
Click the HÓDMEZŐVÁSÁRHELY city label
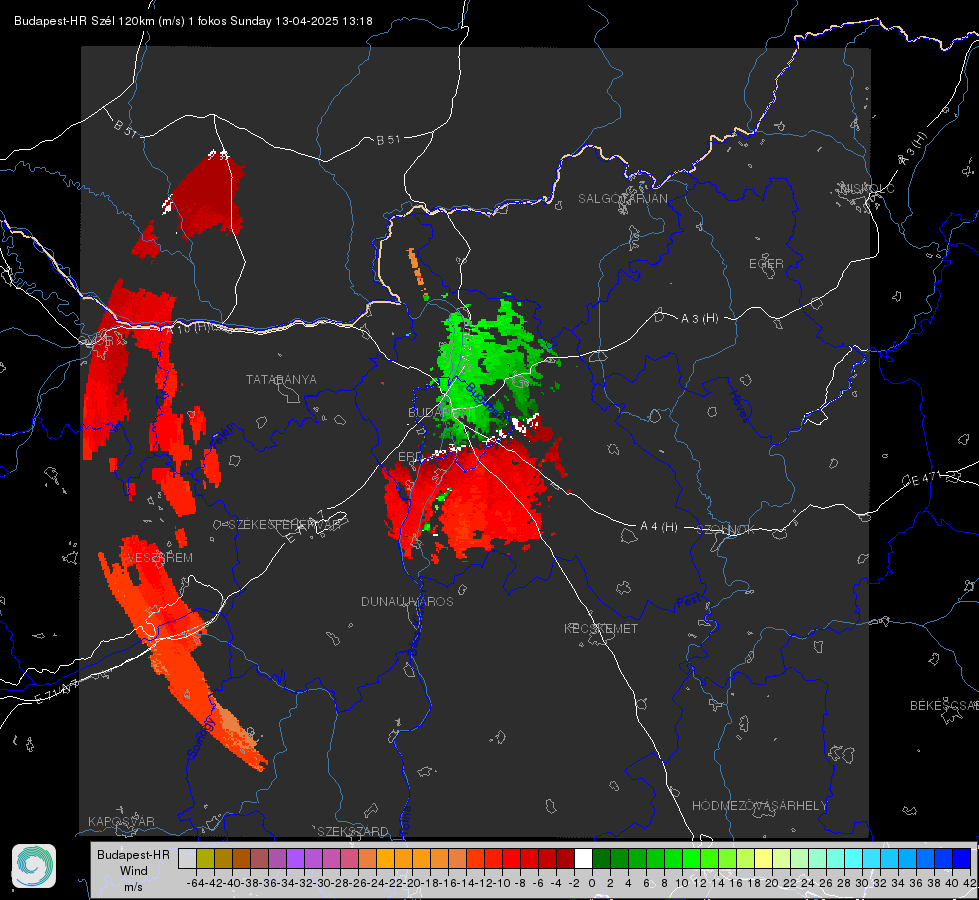tap(759, 806)
